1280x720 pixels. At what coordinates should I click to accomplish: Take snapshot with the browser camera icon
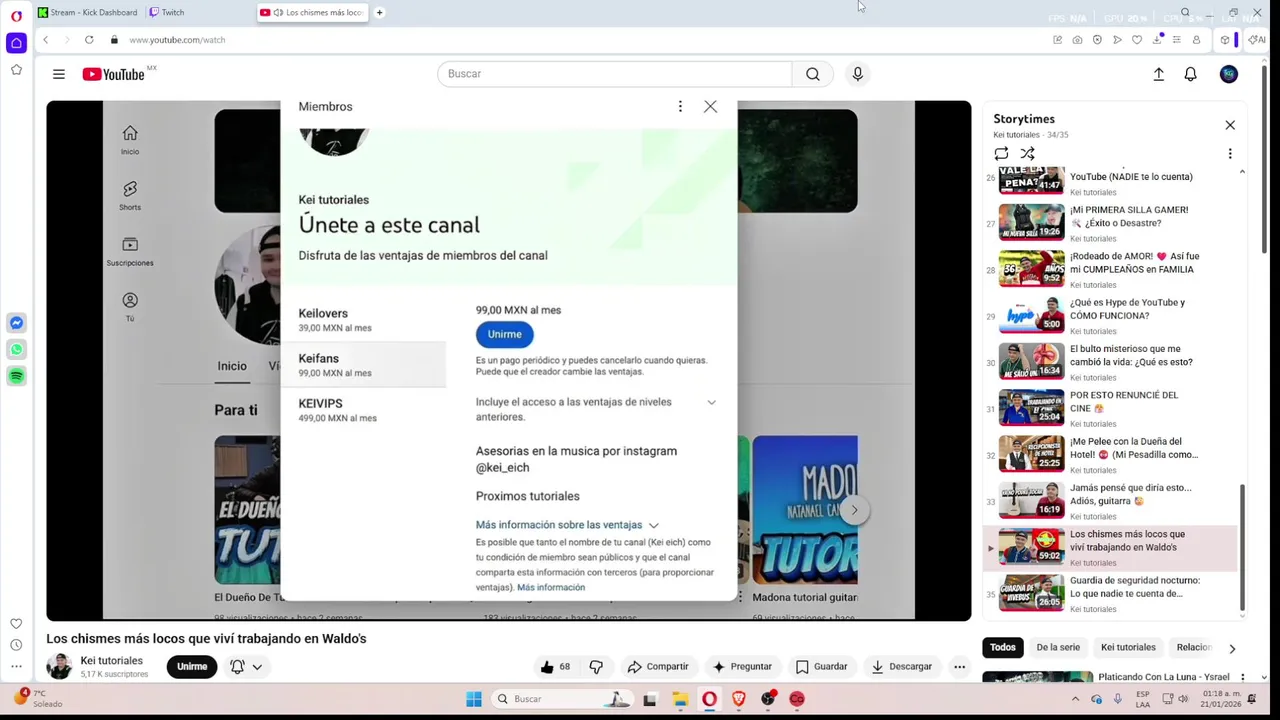coord(1077,40)
